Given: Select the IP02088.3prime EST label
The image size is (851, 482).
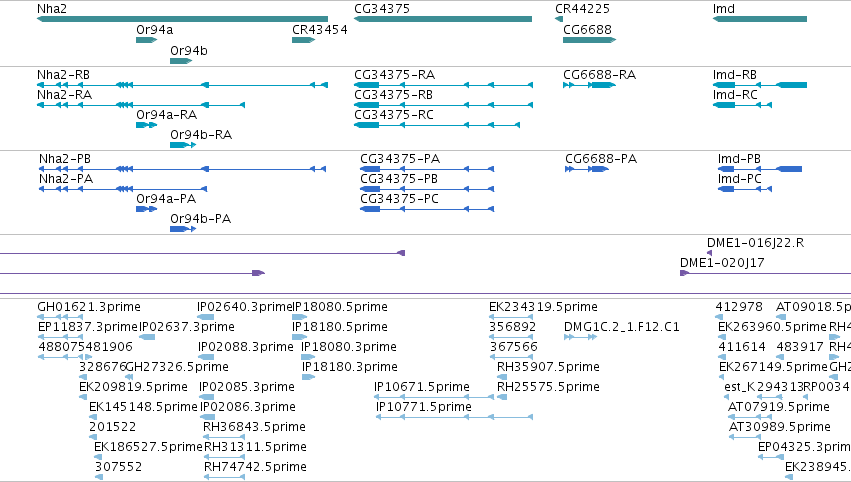Looking at the screenshot, I should click(246, 347).
